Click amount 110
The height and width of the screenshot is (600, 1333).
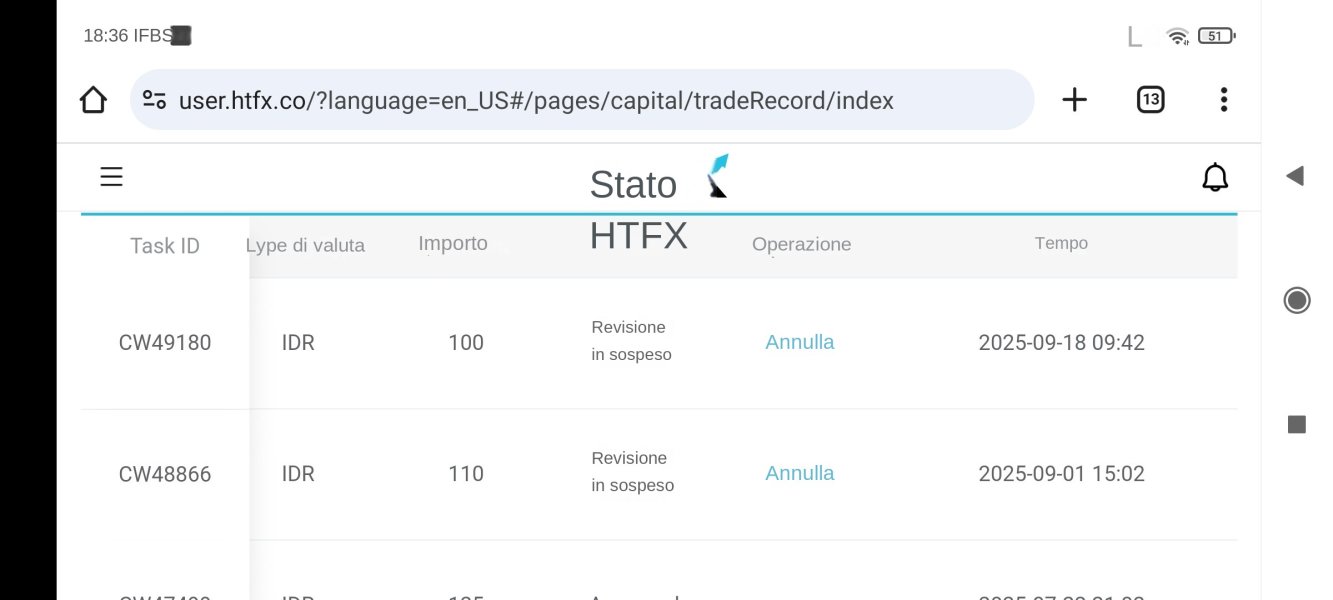click(x=466, y=474)
